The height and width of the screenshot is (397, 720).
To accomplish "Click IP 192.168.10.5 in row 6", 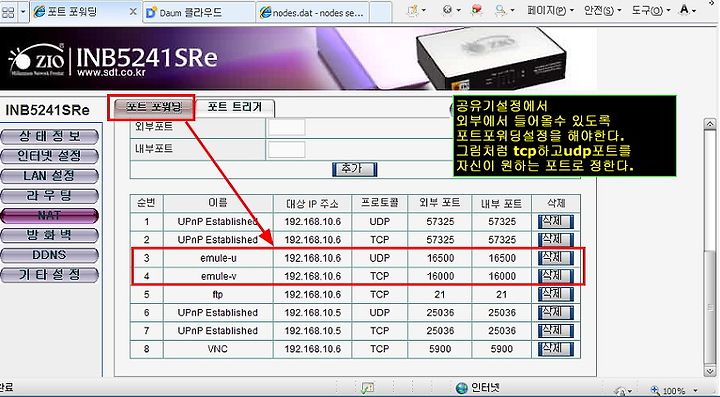I will point(312,313).
